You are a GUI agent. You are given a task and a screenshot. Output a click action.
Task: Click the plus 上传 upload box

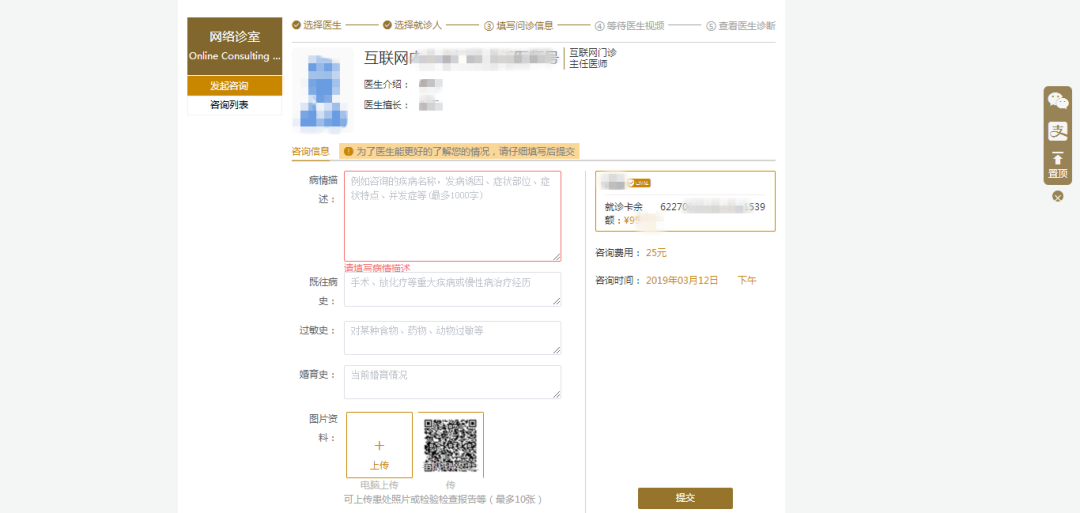click(379, 445)
